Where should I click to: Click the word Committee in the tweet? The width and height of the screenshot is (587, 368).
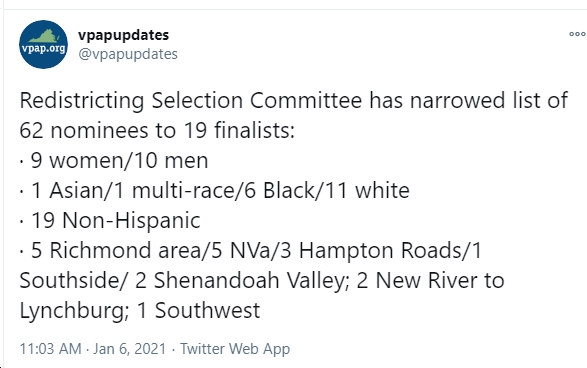[306, 100]
